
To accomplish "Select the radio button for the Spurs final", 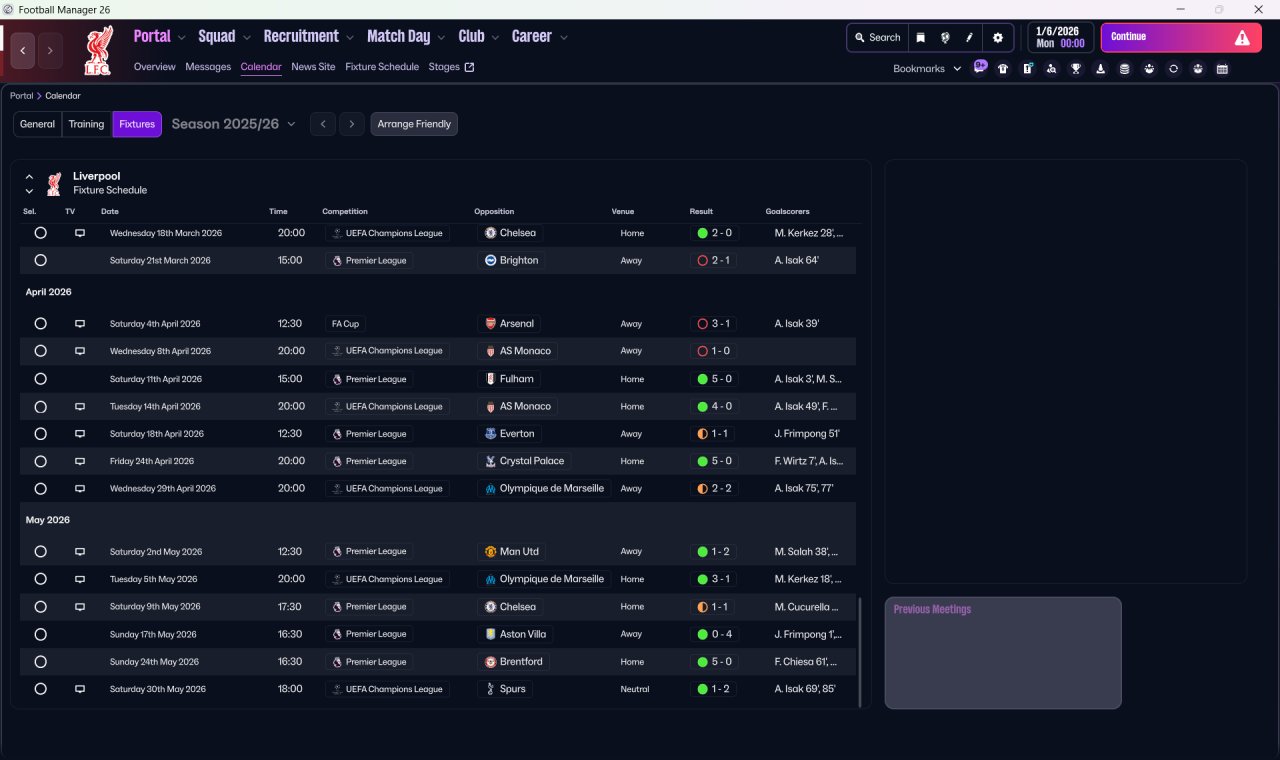I will click(40, 689).
